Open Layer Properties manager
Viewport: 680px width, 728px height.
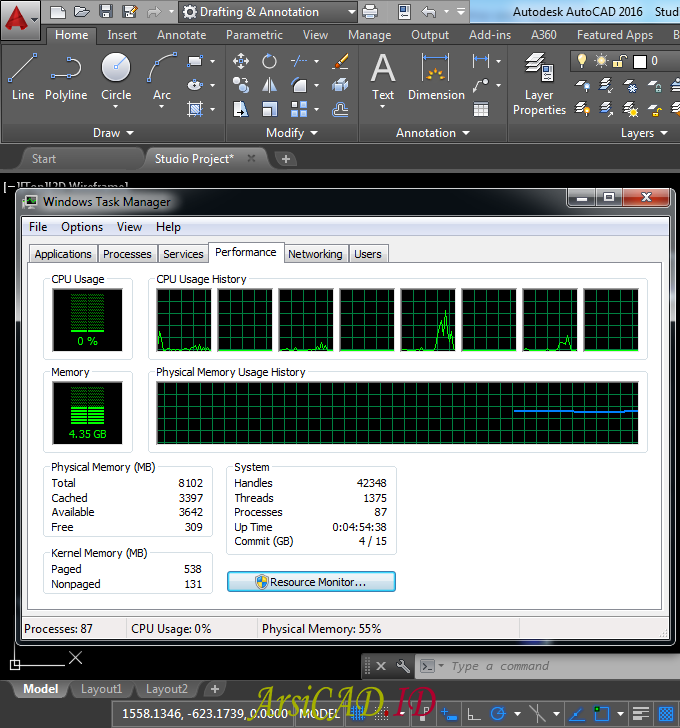[539, 84]
